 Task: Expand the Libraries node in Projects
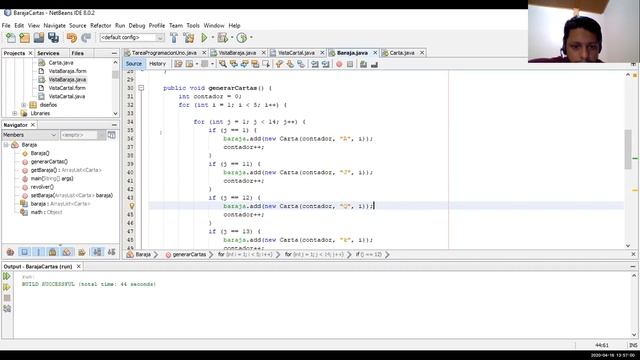click(x=15, y=113)
